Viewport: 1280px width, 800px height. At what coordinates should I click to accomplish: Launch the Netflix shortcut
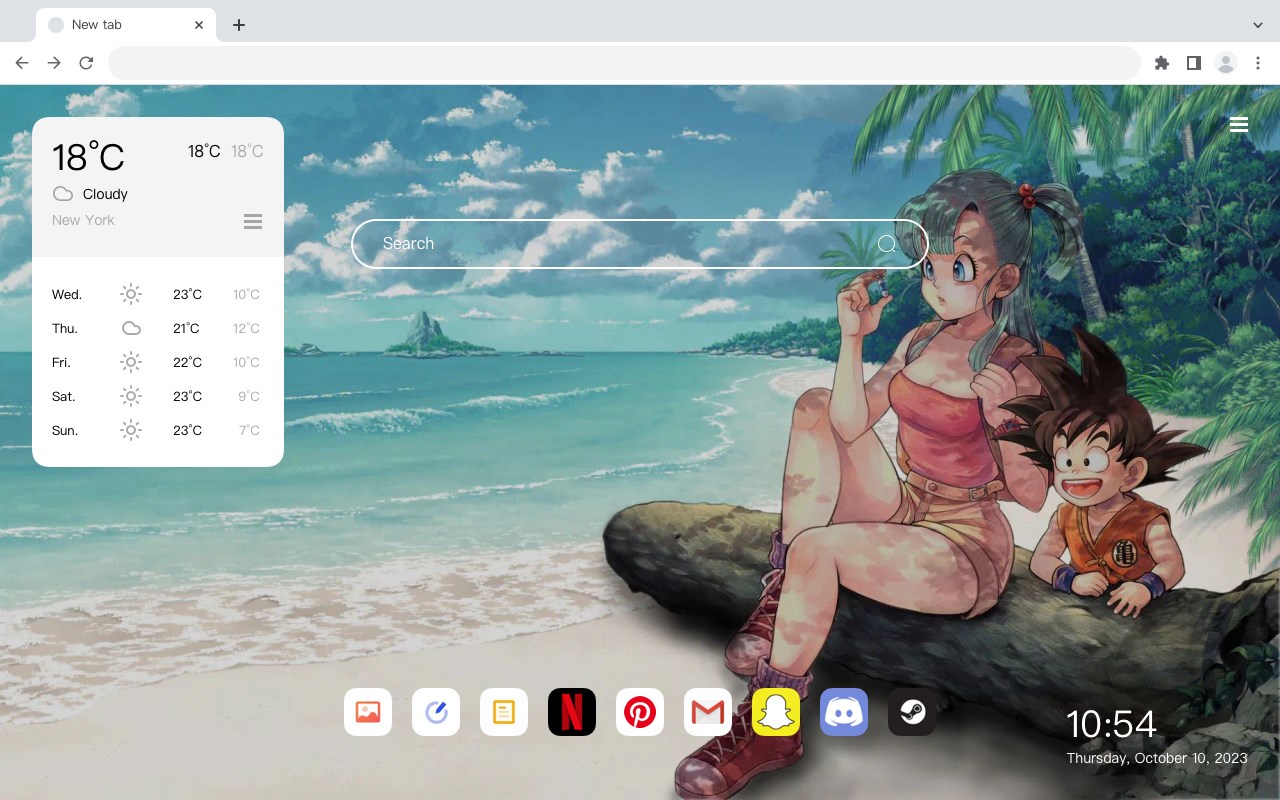tap(572, 712)
